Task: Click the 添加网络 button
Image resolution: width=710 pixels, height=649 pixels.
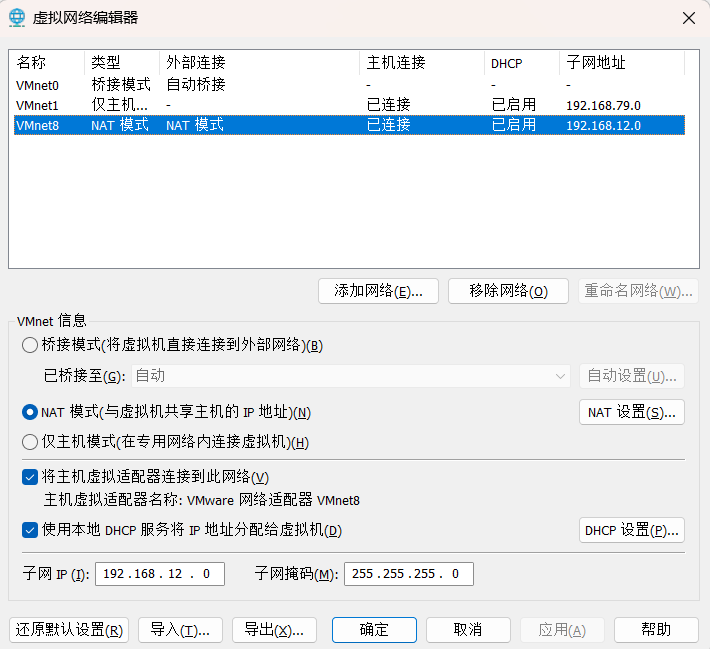Action: pyautogui.click(x=378, y=291)
